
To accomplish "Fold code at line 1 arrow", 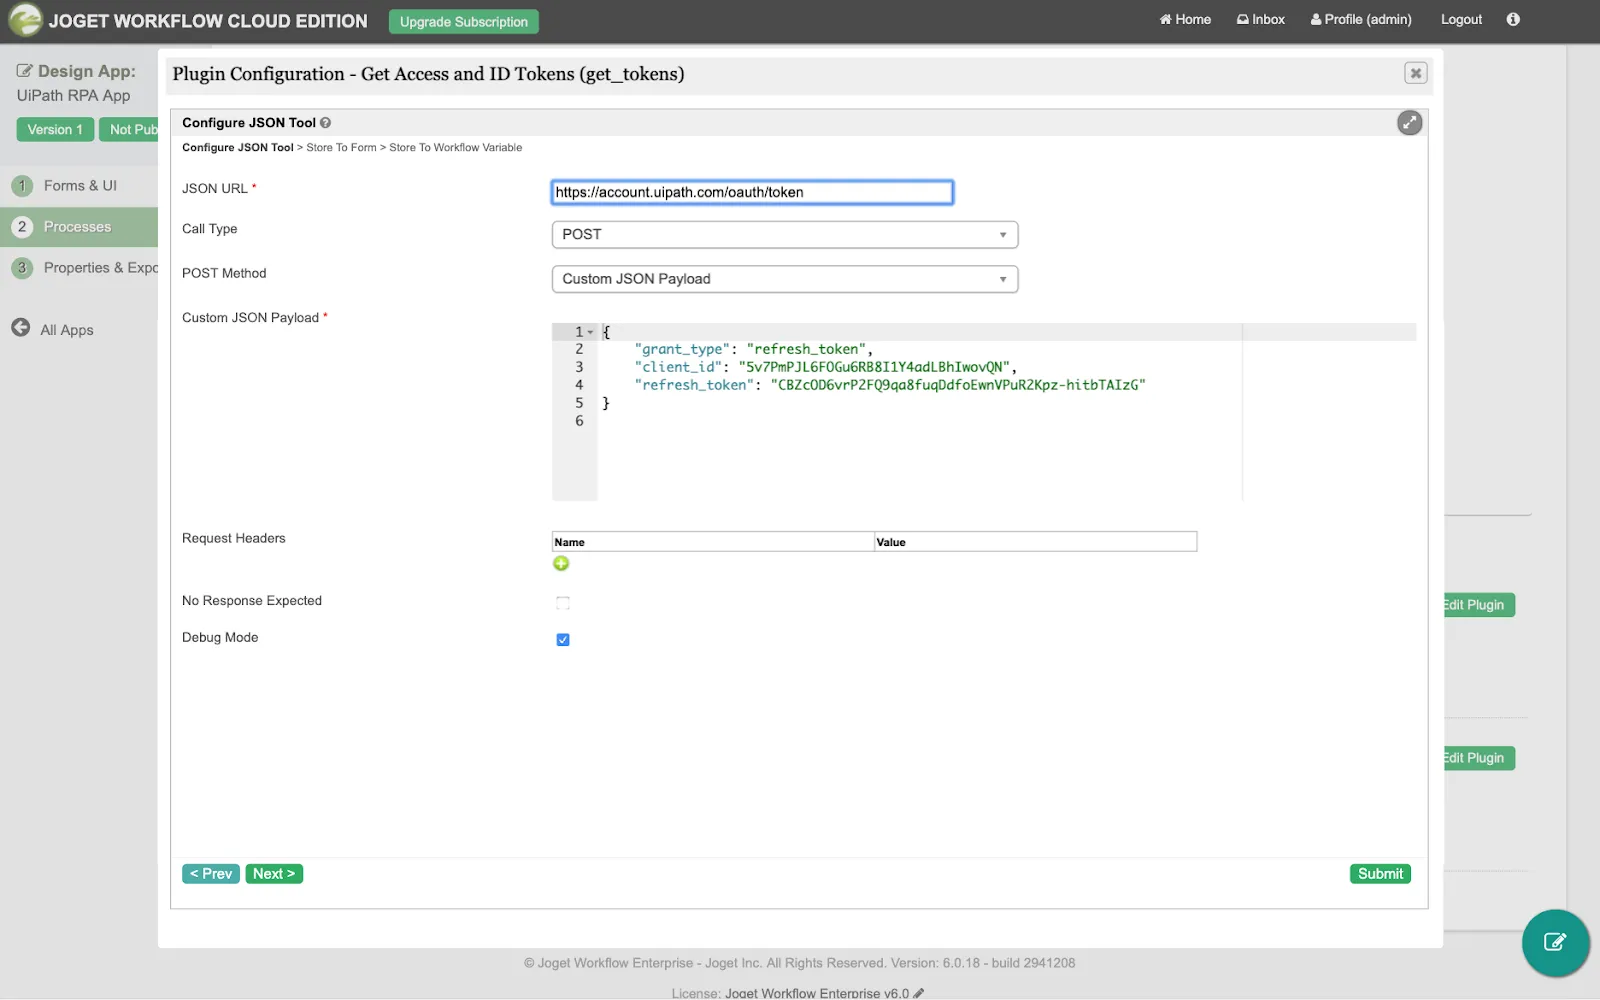I will tap(590, 332).
